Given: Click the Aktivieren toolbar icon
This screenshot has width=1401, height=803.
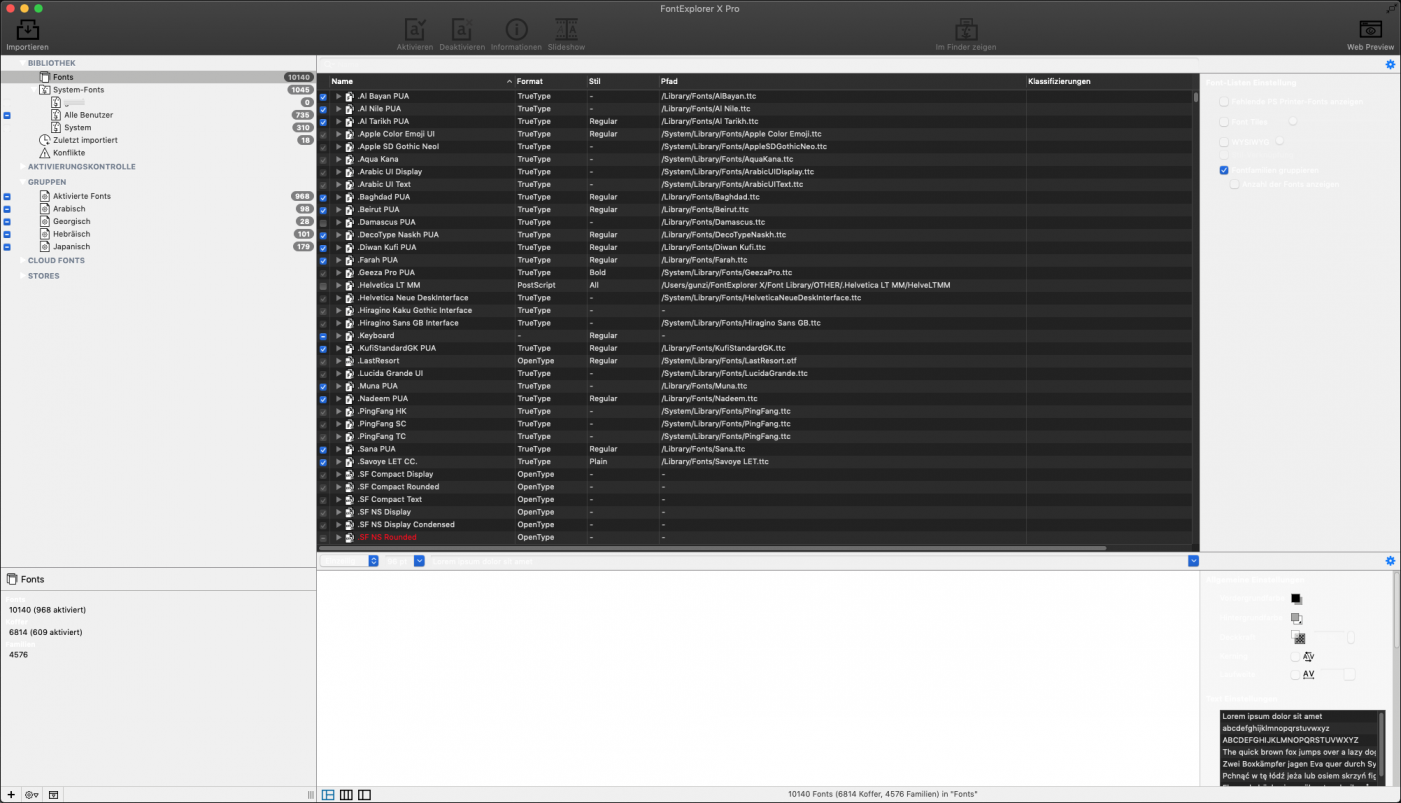Looking at the screenshot, I should [414, 30].
